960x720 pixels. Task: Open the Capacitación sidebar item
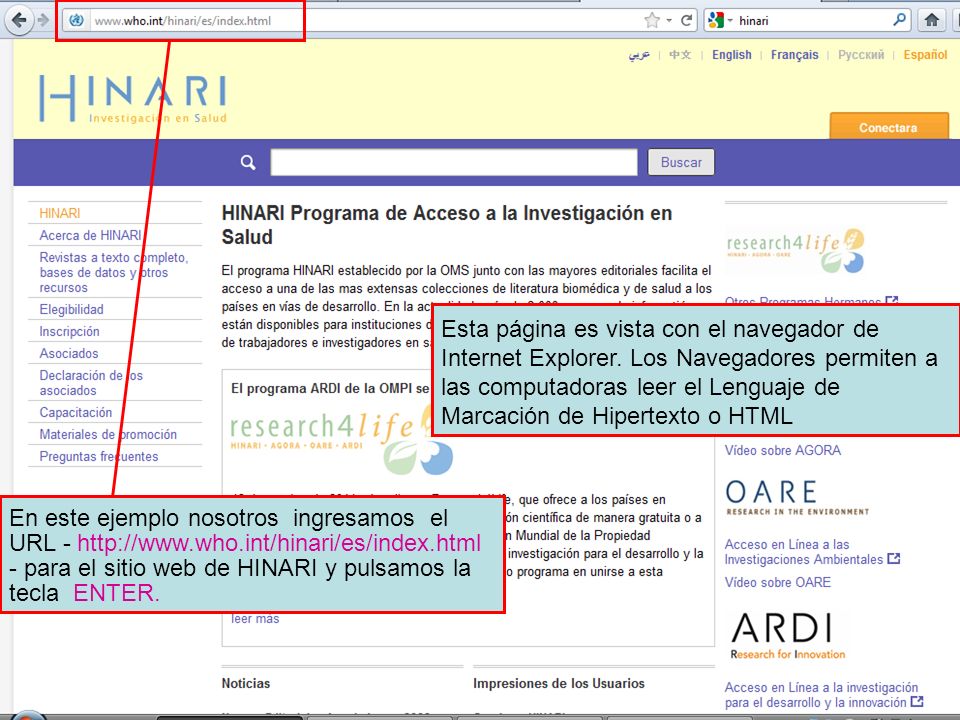tap(75, 412)
